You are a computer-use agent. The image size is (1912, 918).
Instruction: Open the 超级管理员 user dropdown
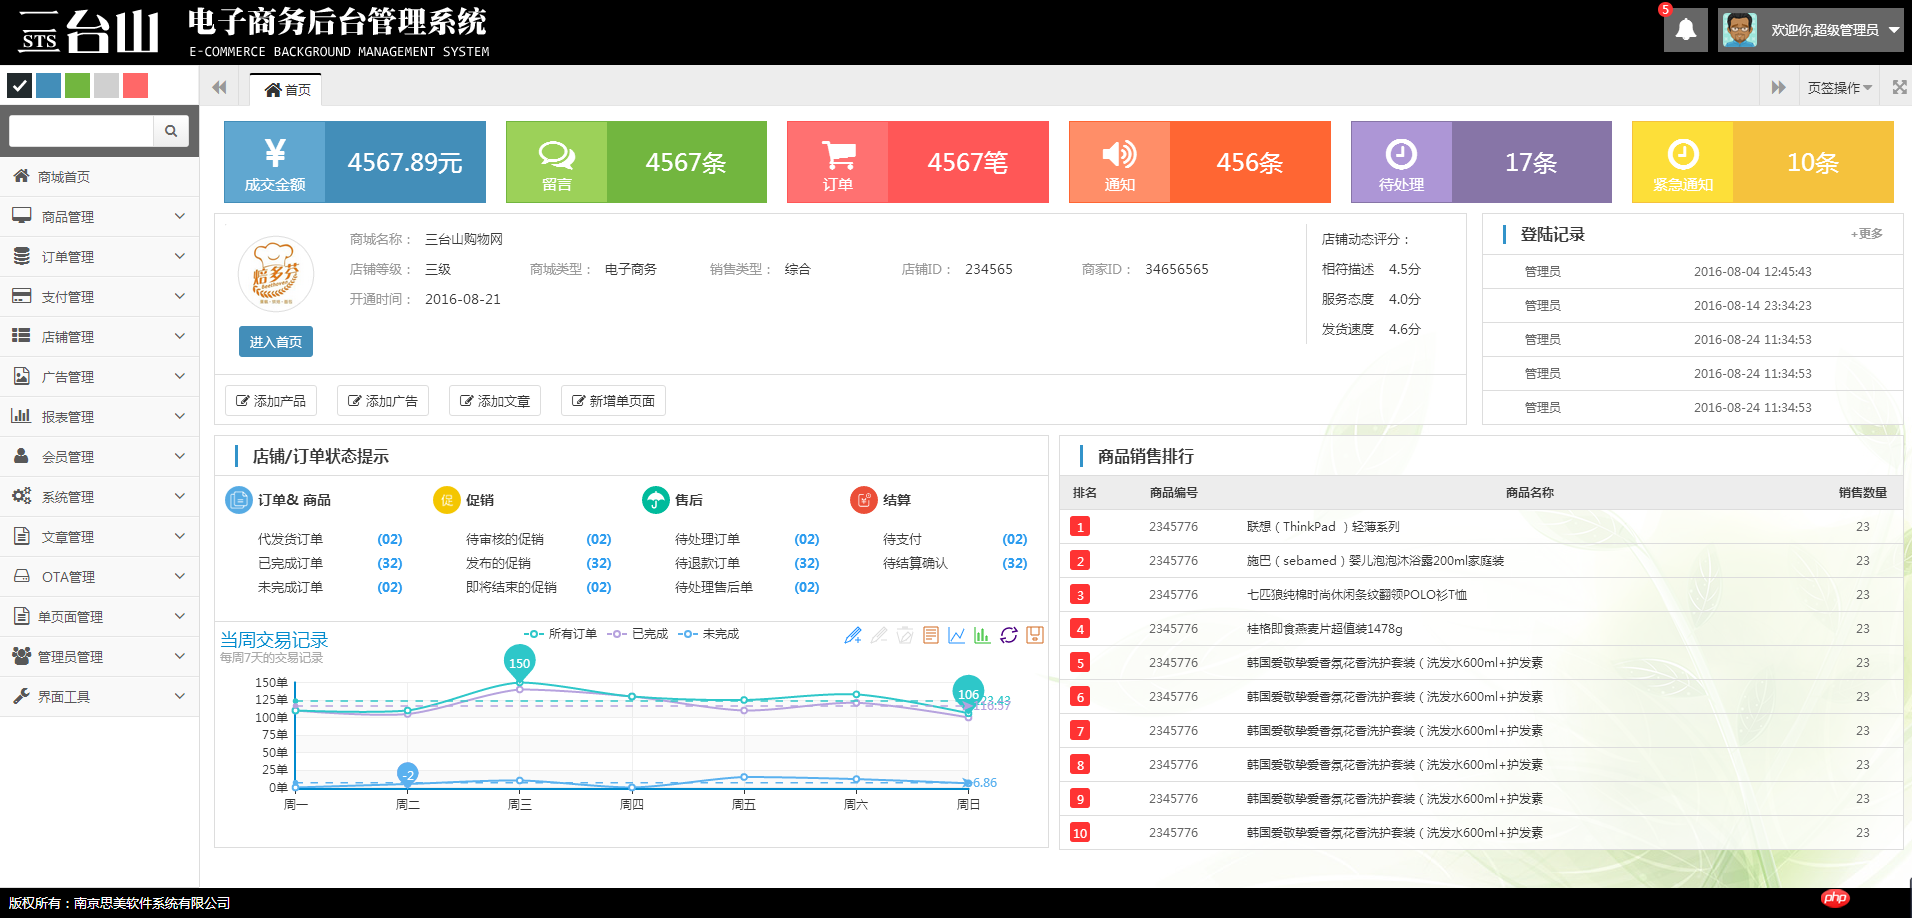pyautogui.click(x=1811, y=30)
